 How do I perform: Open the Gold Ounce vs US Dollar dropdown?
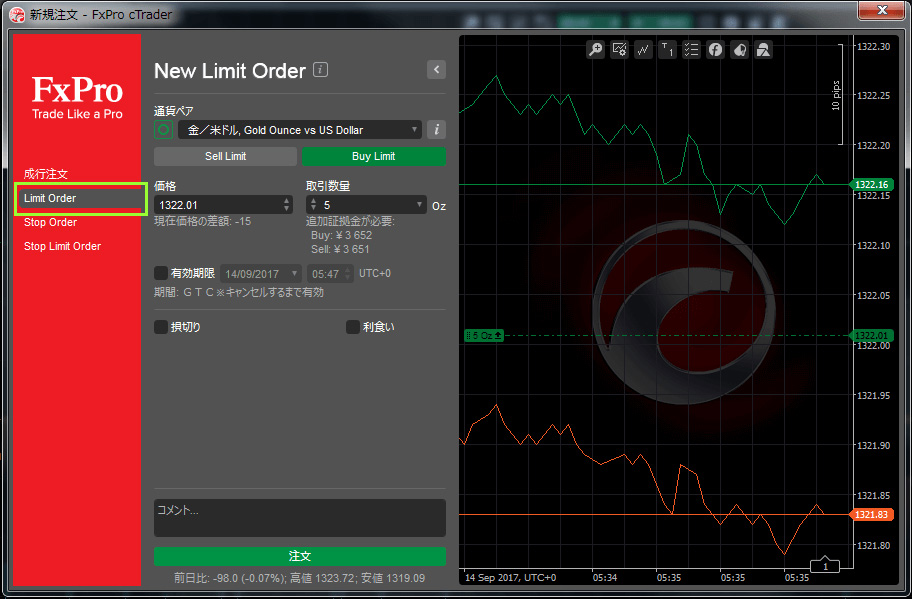[x=300, y=130]
